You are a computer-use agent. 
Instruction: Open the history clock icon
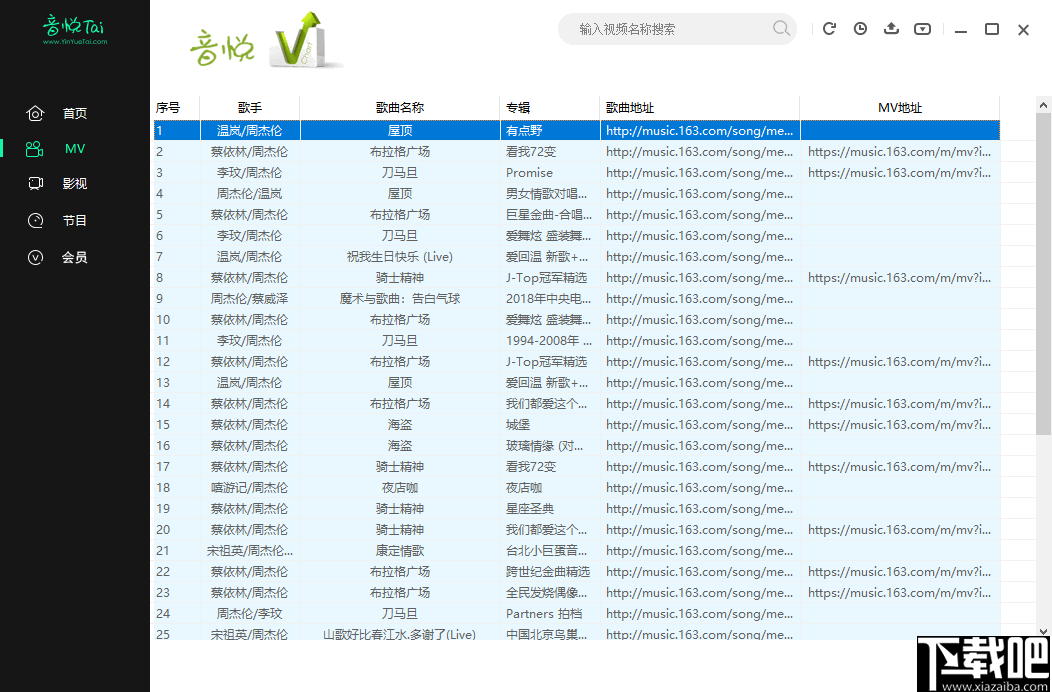click(860, 29)
